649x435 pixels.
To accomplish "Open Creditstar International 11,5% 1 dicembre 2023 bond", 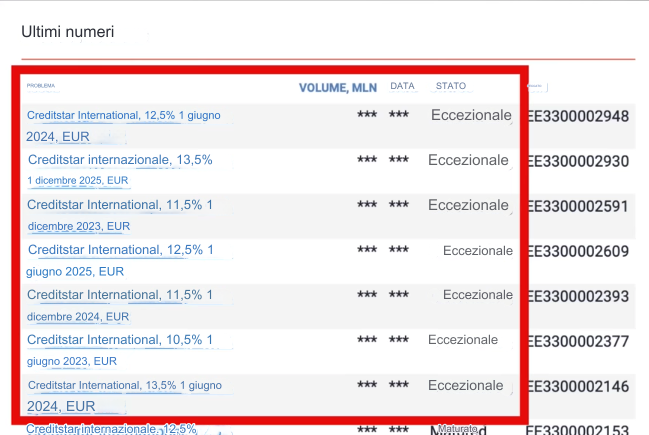I will click(x=120, y=215).
